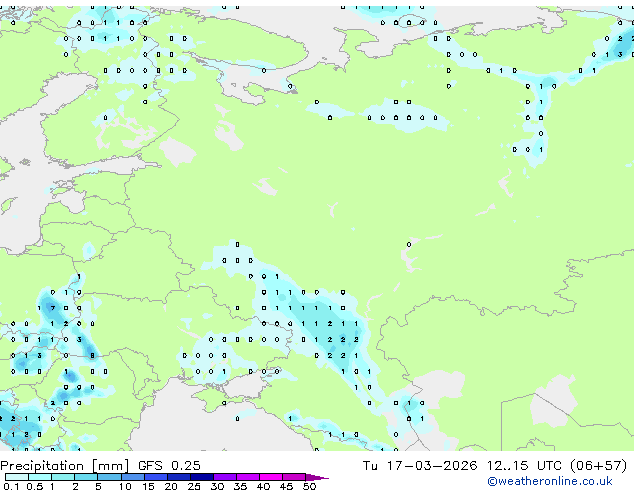Click the '0.5' legend scale label

[35, 486]
